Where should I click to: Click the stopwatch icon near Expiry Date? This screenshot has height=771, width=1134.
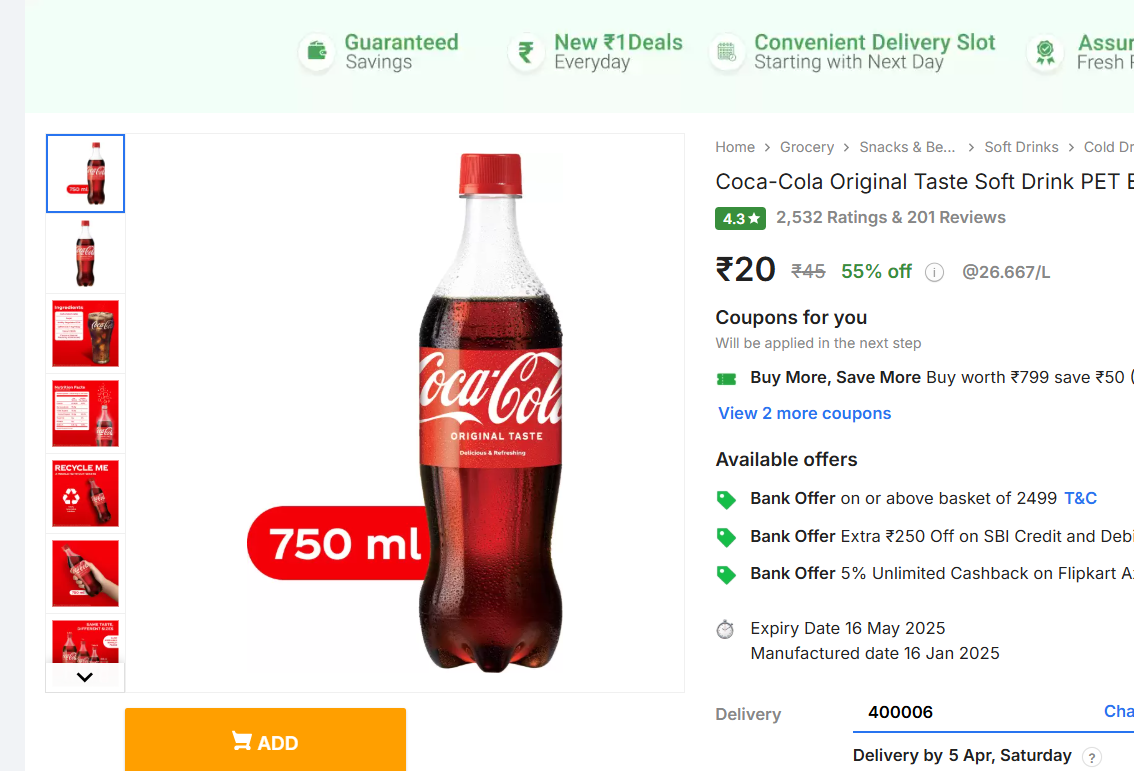(726, 630)
